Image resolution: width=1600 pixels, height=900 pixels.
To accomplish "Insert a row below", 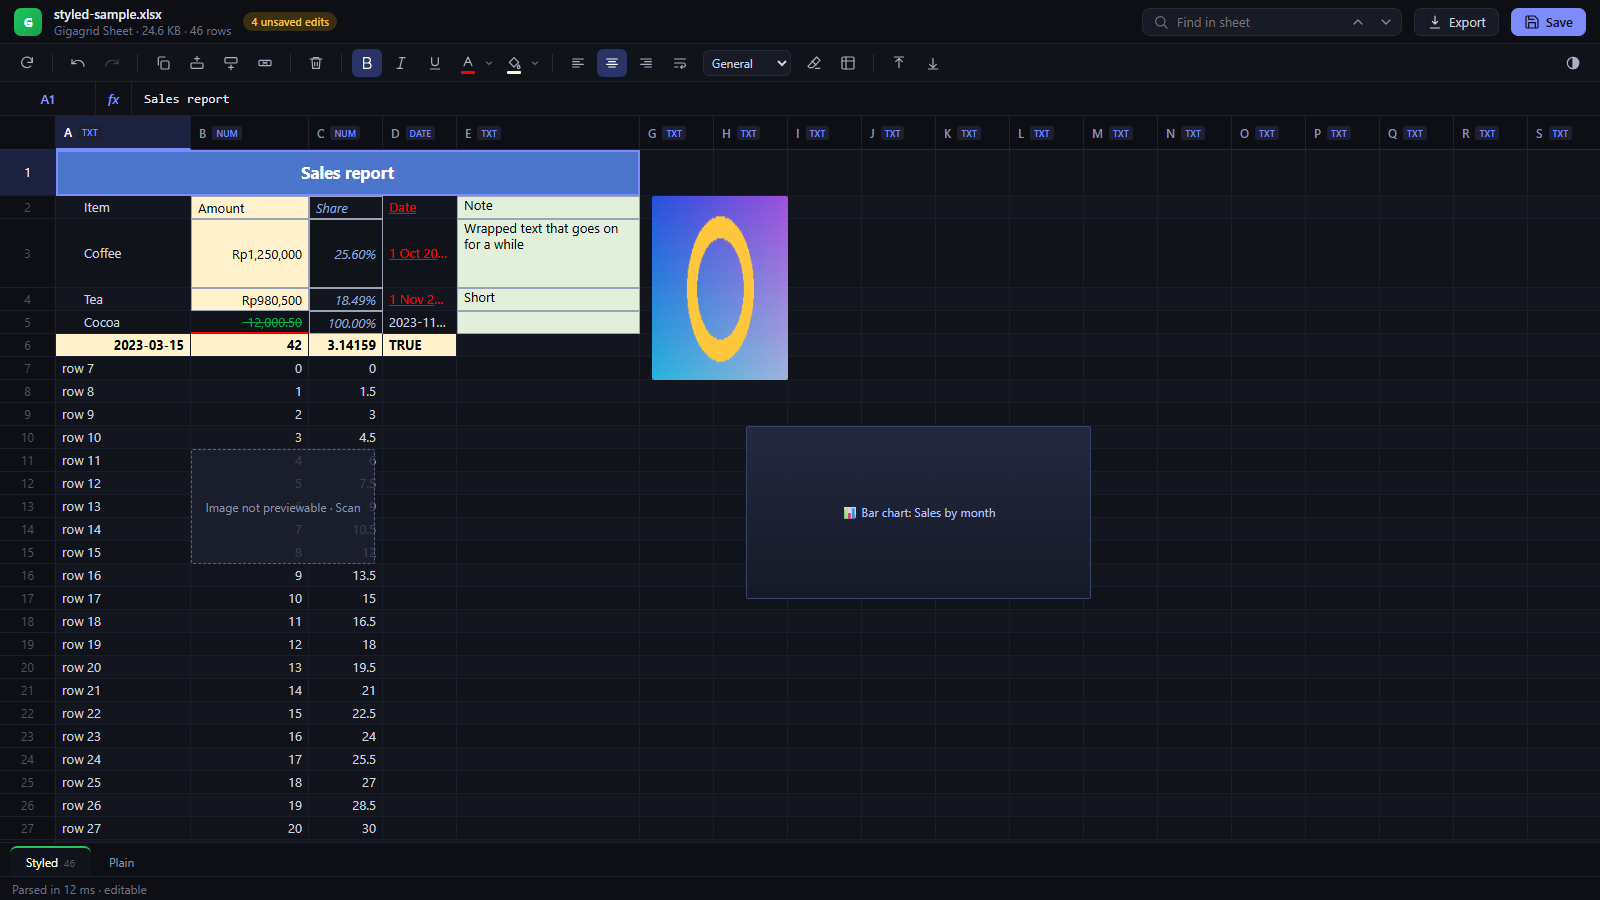I will pyautogui.click(x=231, y=63).
